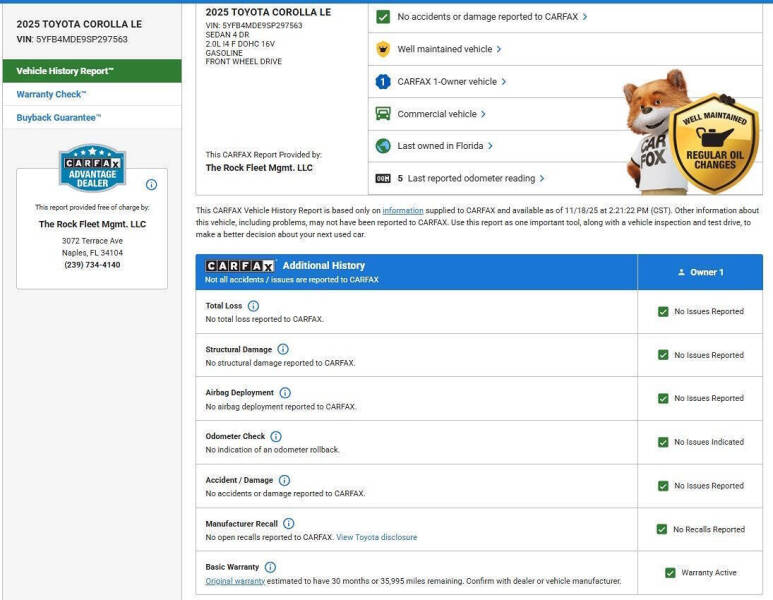Click the info icon beside Accident / Damage
773x600 pixels.
tap(284, 480)
